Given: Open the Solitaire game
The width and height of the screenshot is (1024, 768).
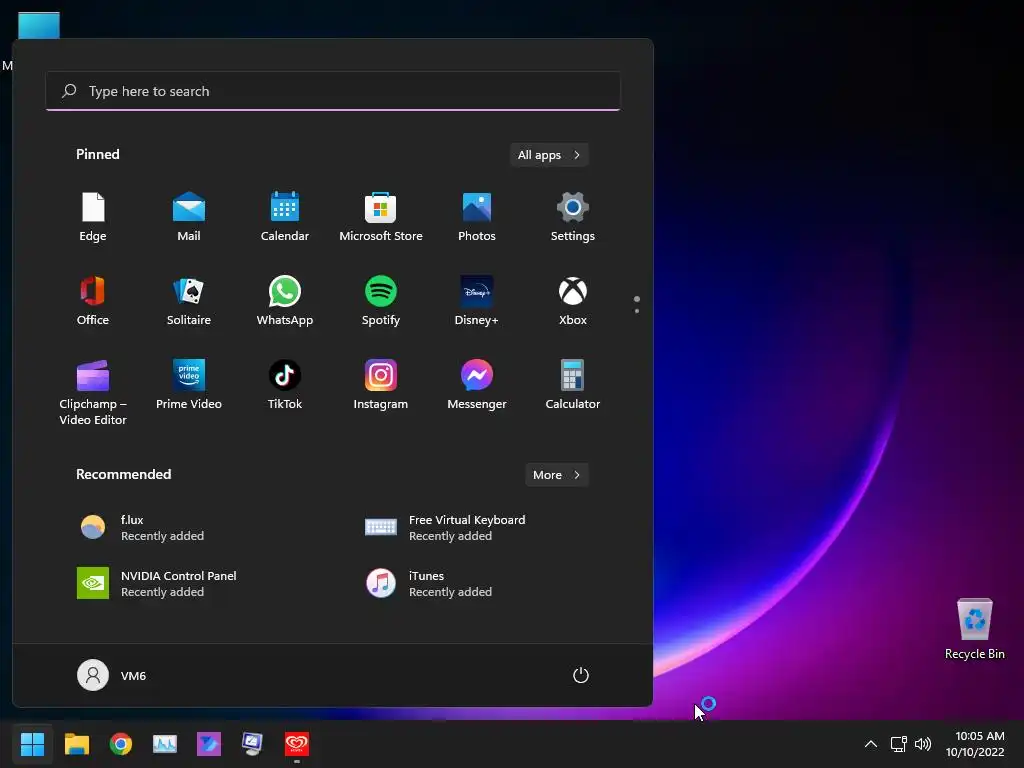Looking at the screenshot, I should pos(189,301).
